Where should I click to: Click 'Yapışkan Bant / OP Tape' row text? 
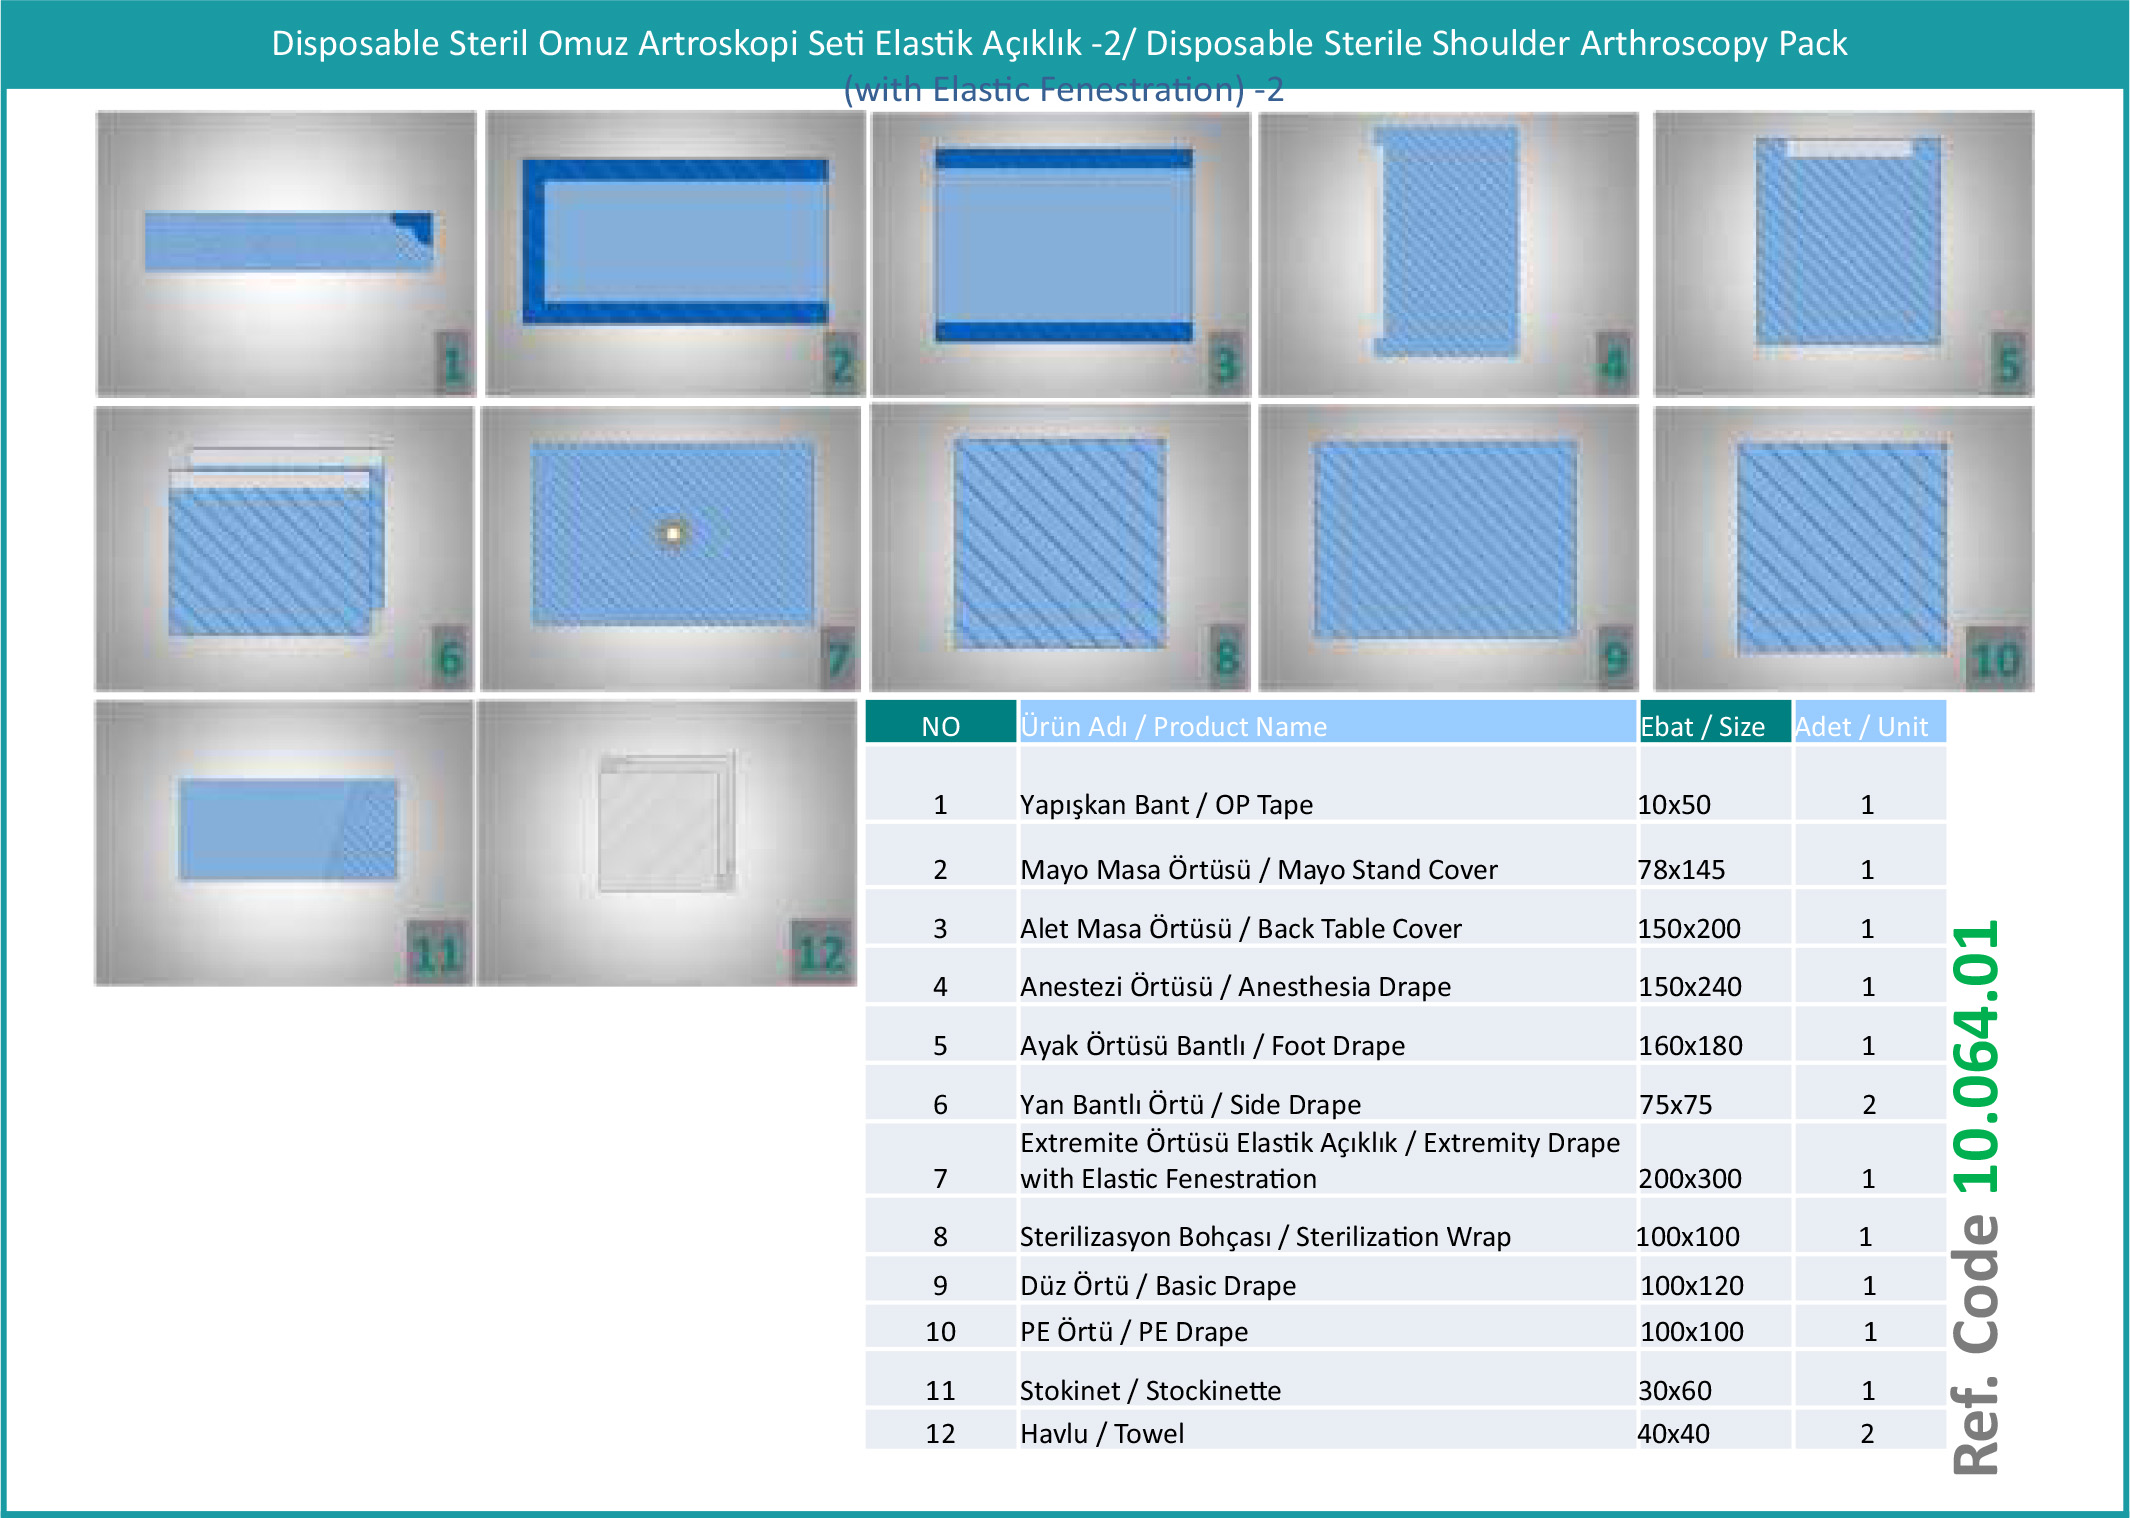(1166, 804)
